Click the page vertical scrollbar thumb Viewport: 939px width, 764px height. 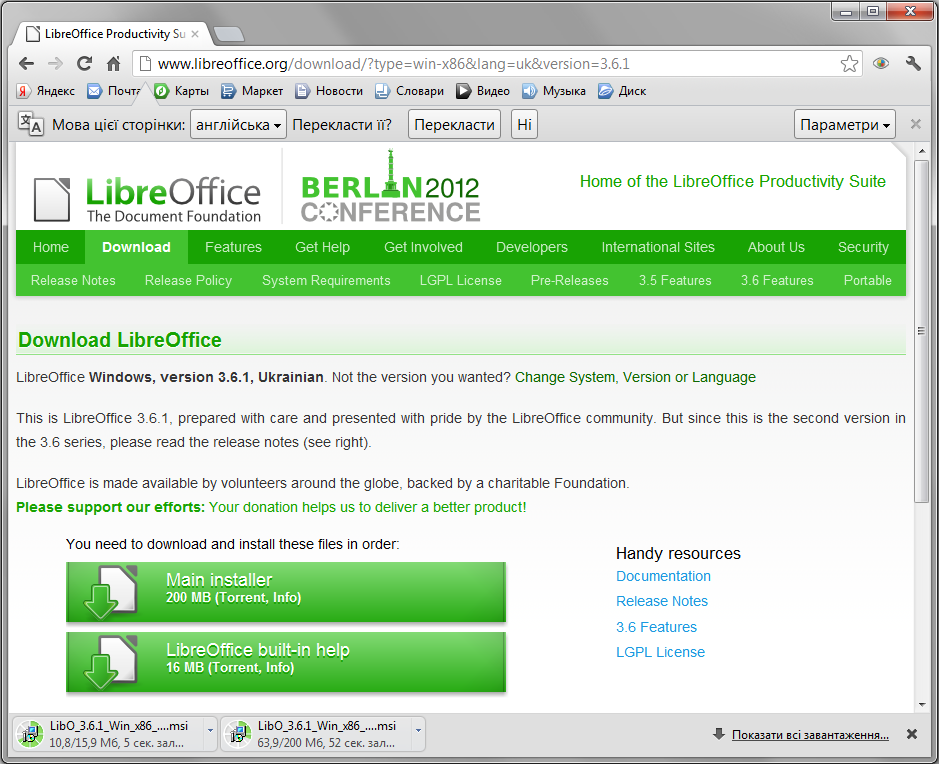tap(921, 331)
